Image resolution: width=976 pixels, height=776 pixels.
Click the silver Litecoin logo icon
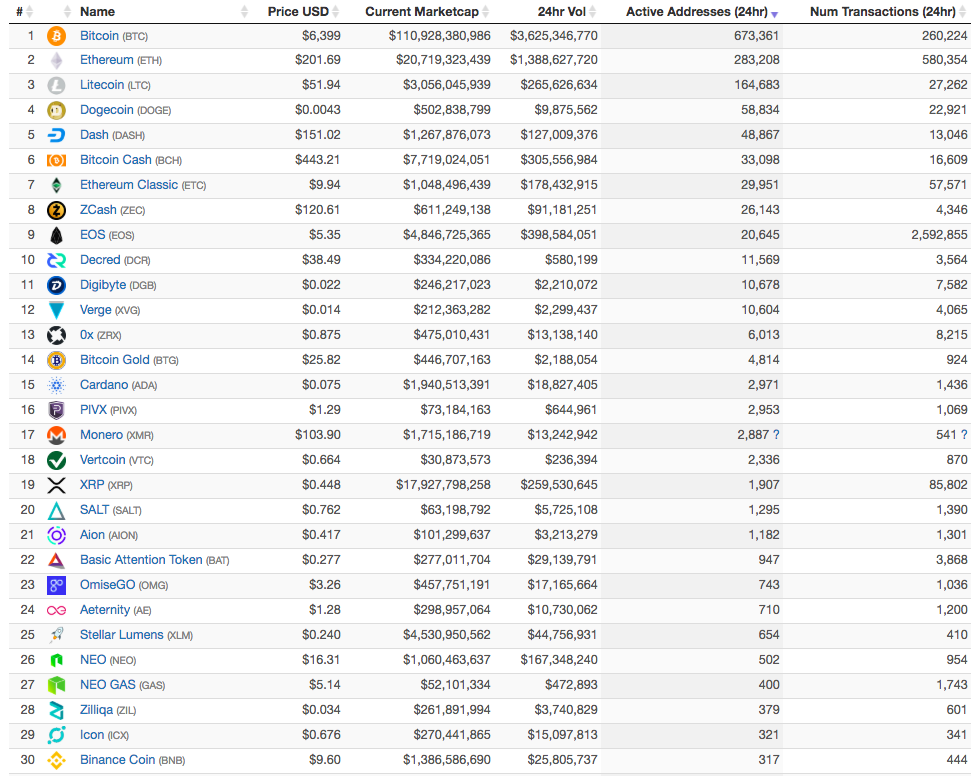pos(57,86)
